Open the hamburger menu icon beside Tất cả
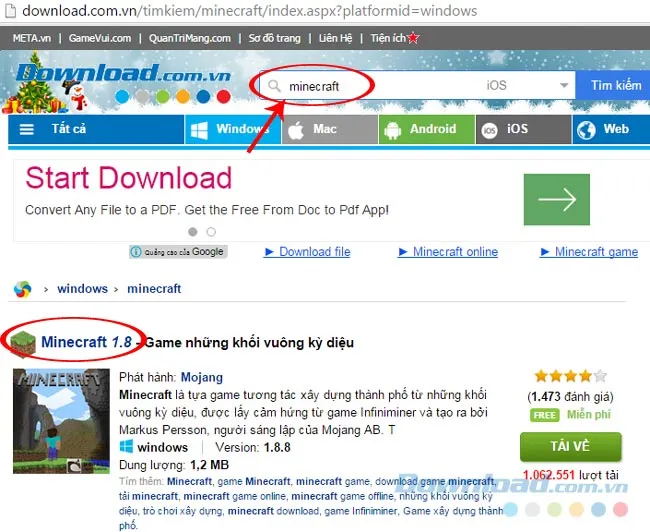The height and width of the screenshot is (532, 650). tap(27, 130)
